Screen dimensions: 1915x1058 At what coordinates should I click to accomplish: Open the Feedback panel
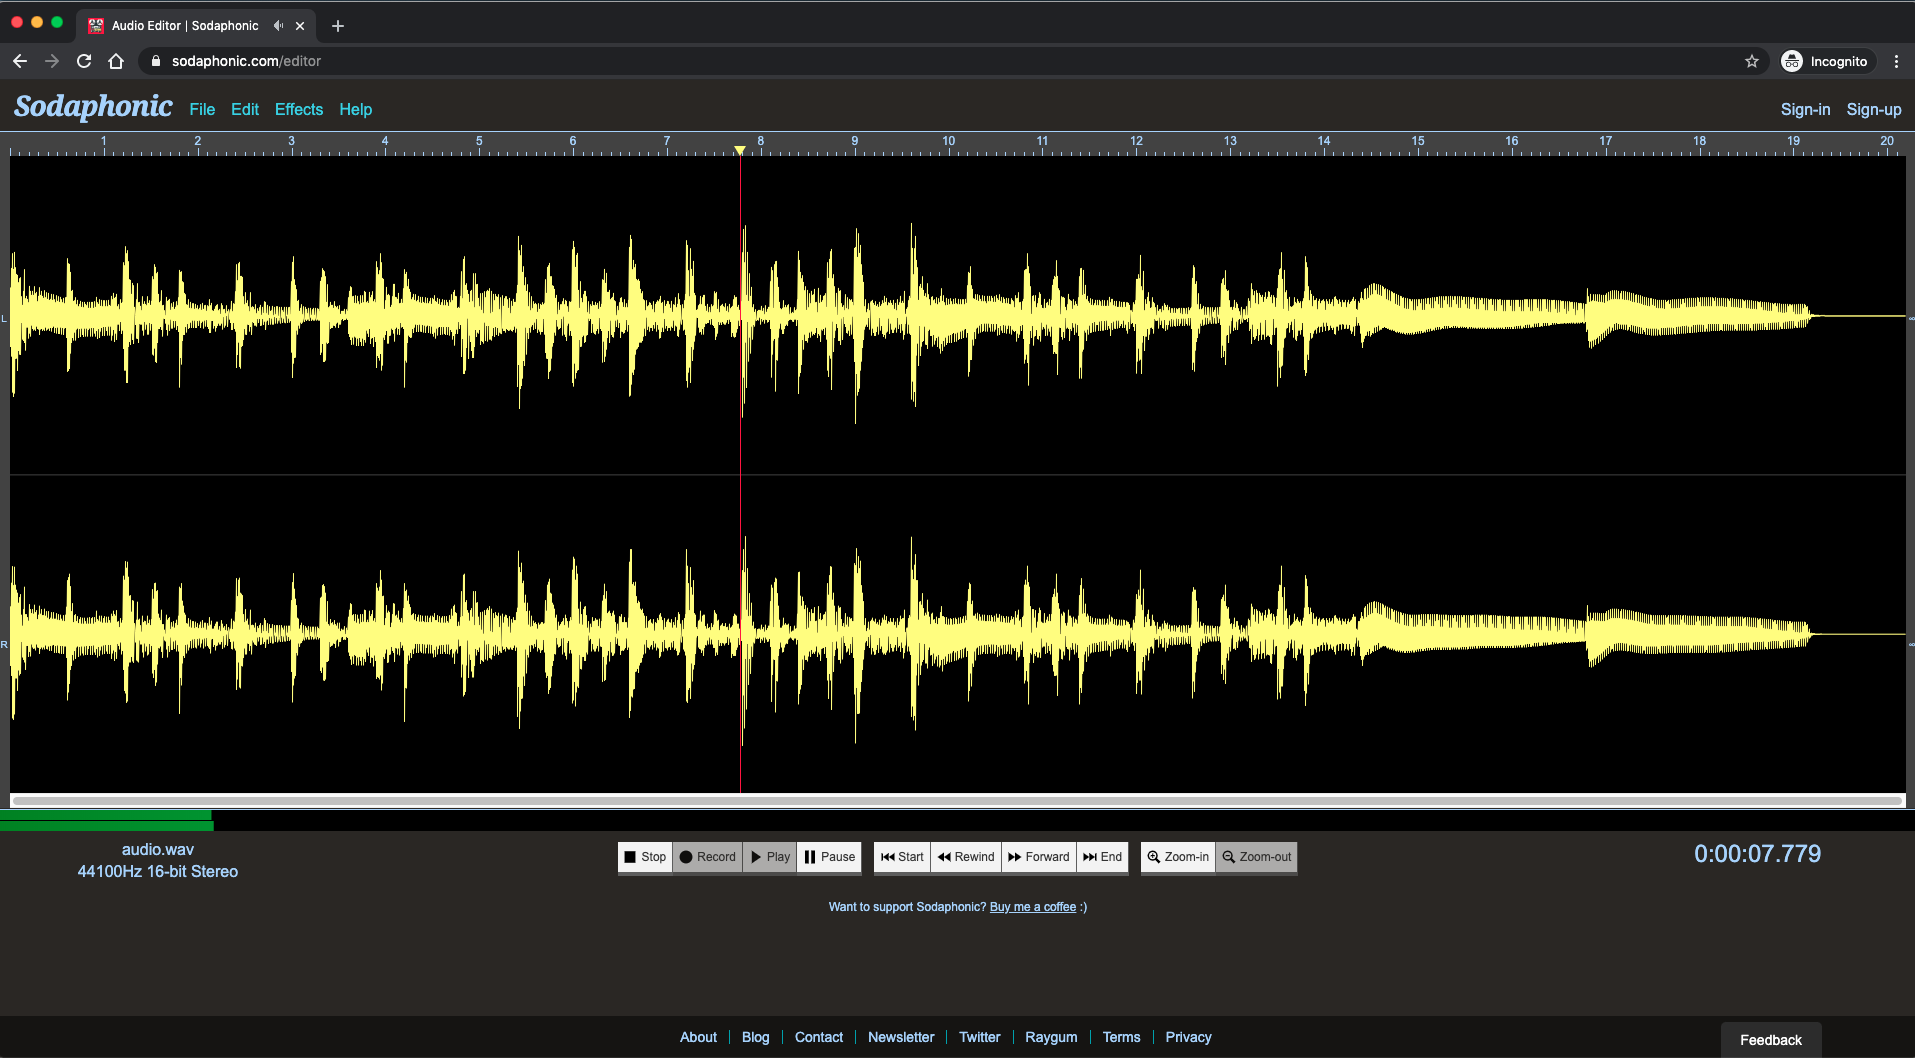coord(1771,1040)
